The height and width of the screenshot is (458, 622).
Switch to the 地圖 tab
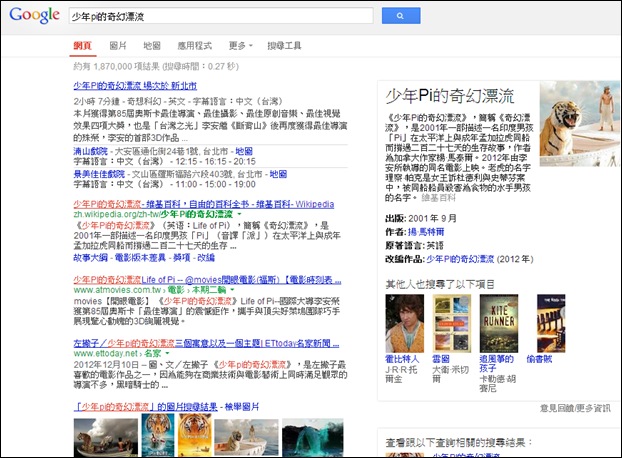tap(152, 46)
